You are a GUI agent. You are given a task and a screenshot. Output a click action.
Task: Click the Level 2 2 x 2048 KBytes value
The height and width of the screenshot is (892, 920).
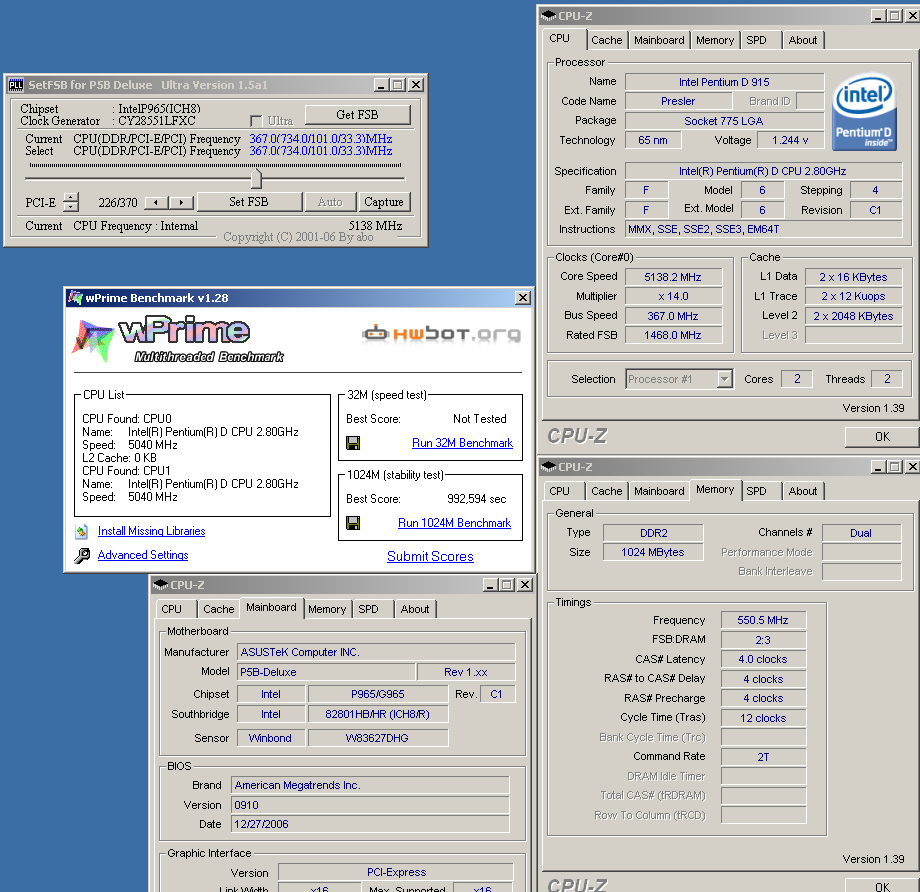pyautogui.click(x=853, y=316)
